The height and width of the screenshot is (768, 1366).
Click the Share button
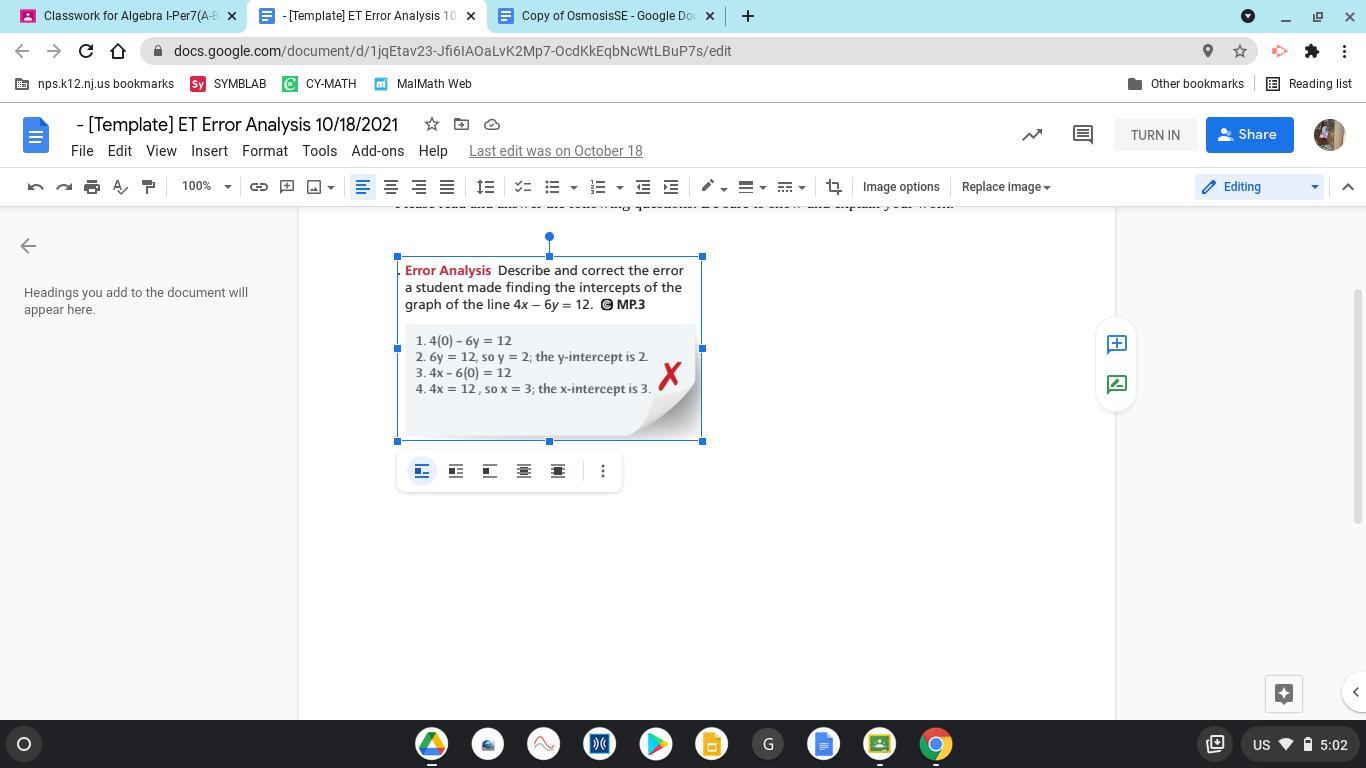1249,135
